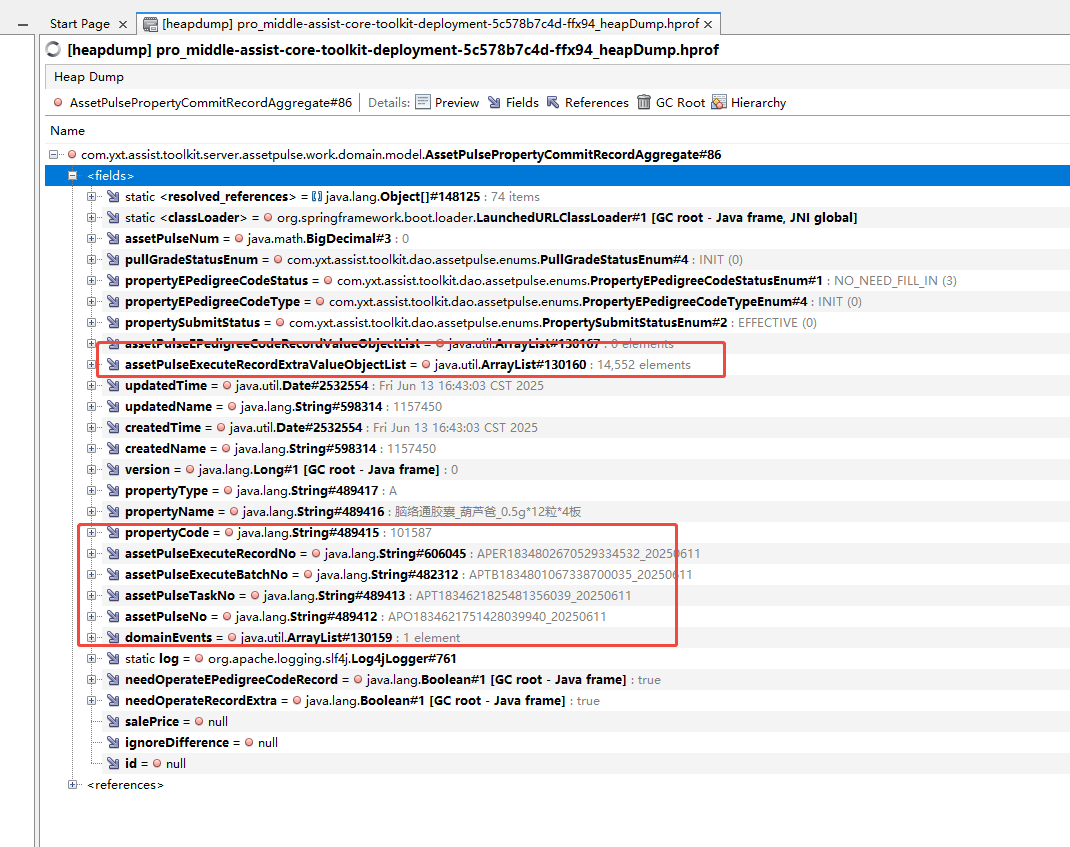Select String#489416 propertyName value

(411, 512)
